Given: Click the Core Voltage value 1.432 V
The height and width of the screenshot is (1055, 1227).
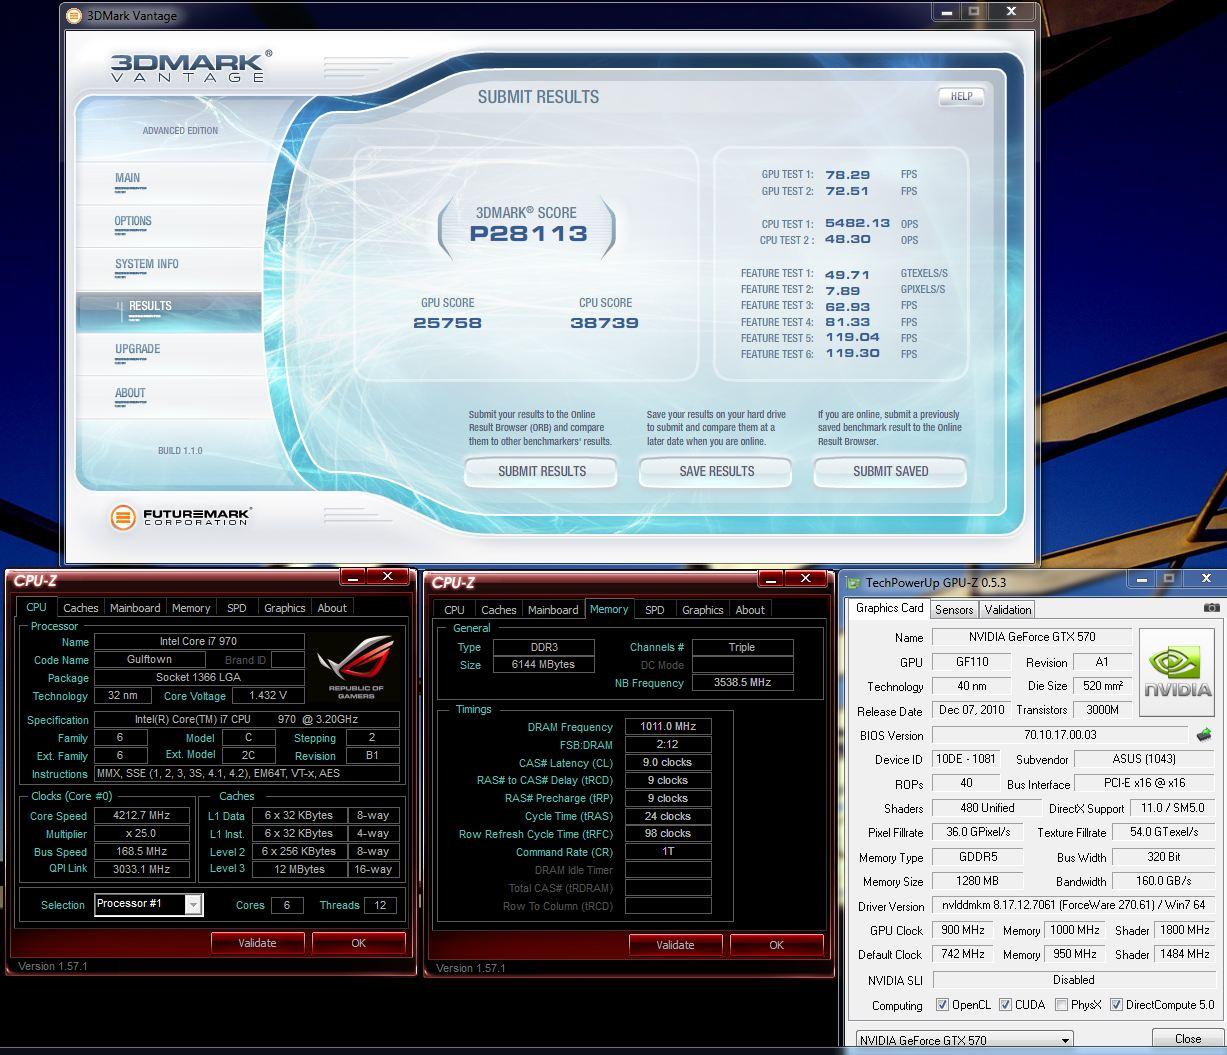Looking at the screenshot, I should point(268,695).
